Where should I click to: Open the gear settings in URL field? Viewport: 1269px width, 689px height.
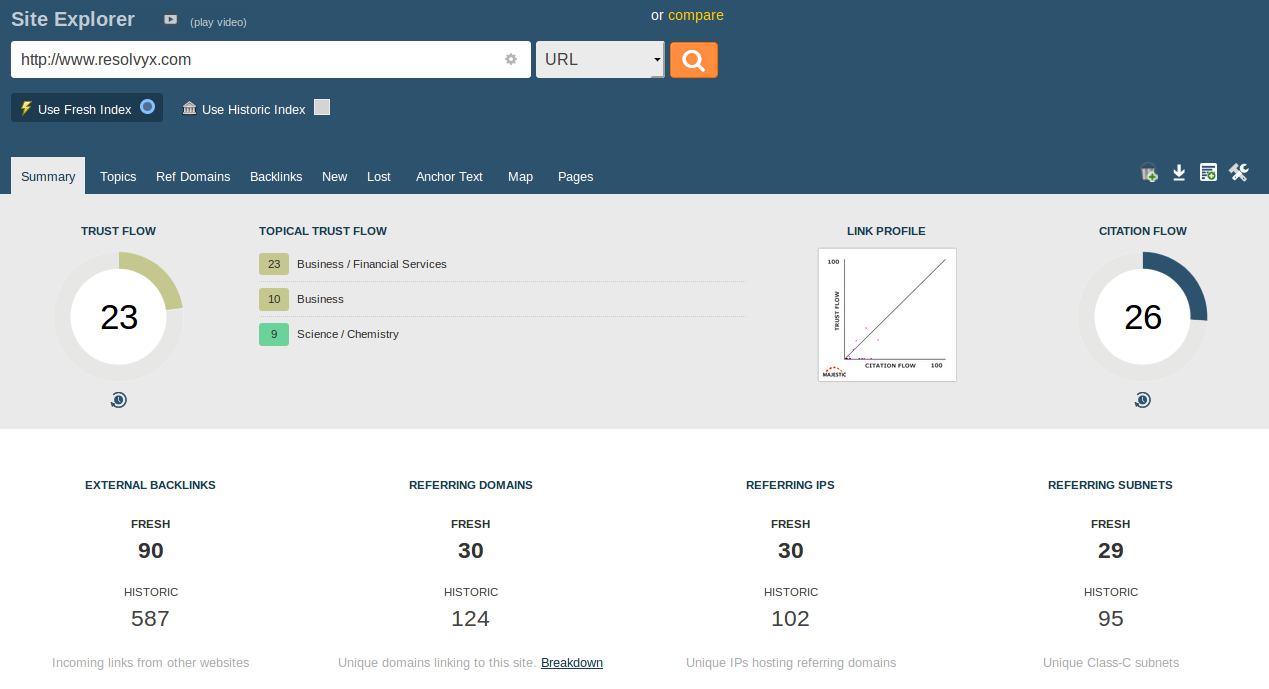pyautogui.click(x=511, y=59)
